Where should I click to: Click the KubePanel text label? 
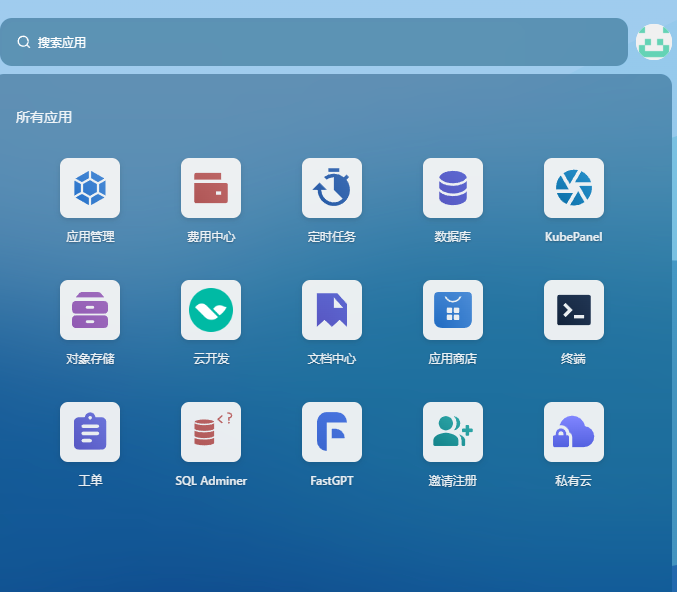tap(574, 237)
